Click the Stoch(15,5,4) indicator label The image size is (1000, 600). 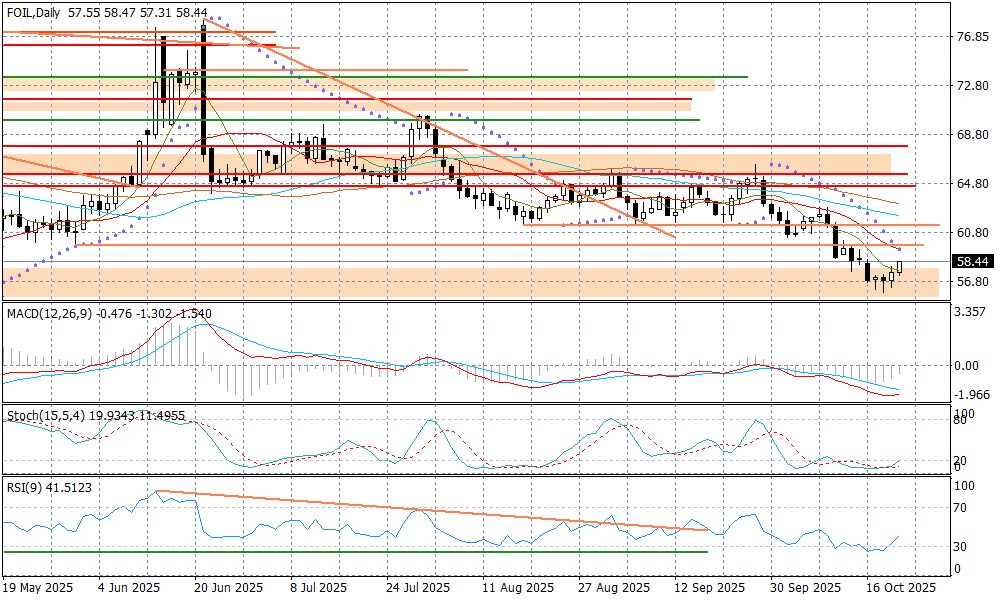pyautogui.click(x=39, y=415)
